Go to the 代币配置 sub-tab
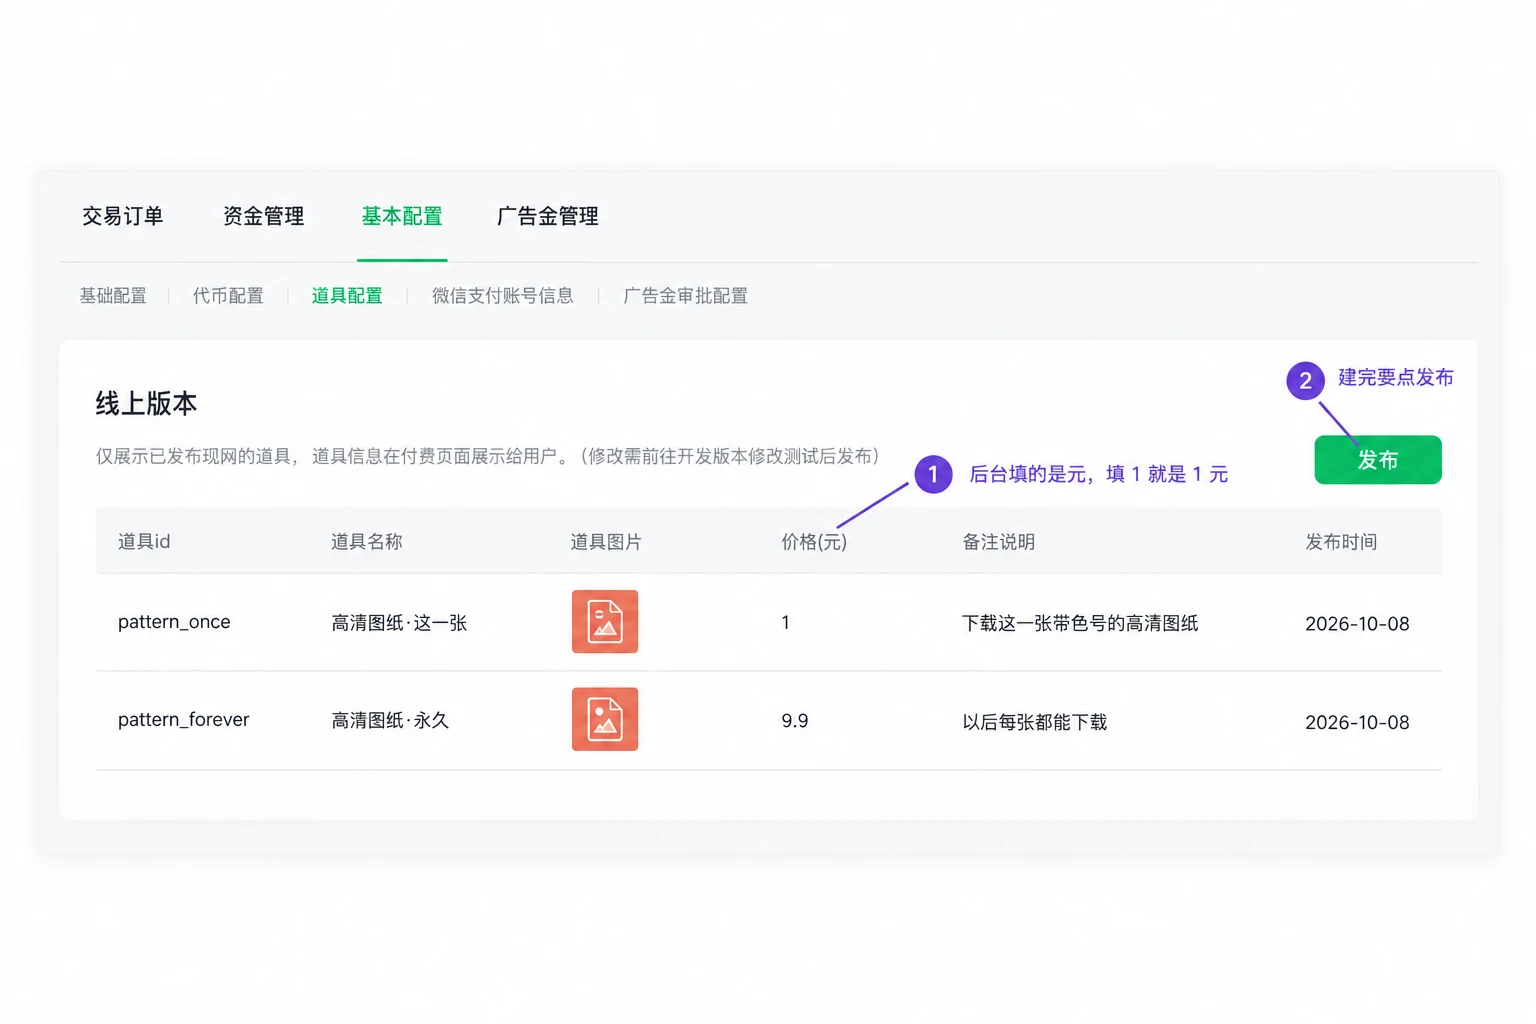The height and width of the screenshot is (1024, 1536). 228,296
